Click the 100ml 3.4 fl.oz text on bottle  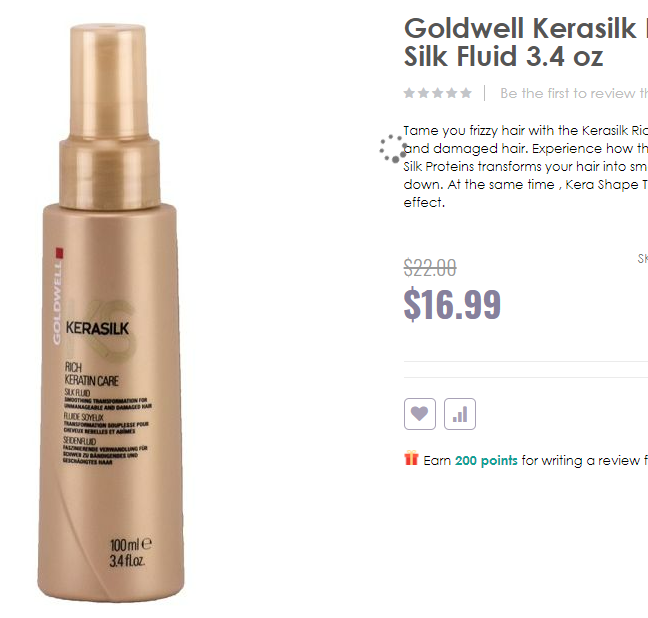(x=130, y=553)
